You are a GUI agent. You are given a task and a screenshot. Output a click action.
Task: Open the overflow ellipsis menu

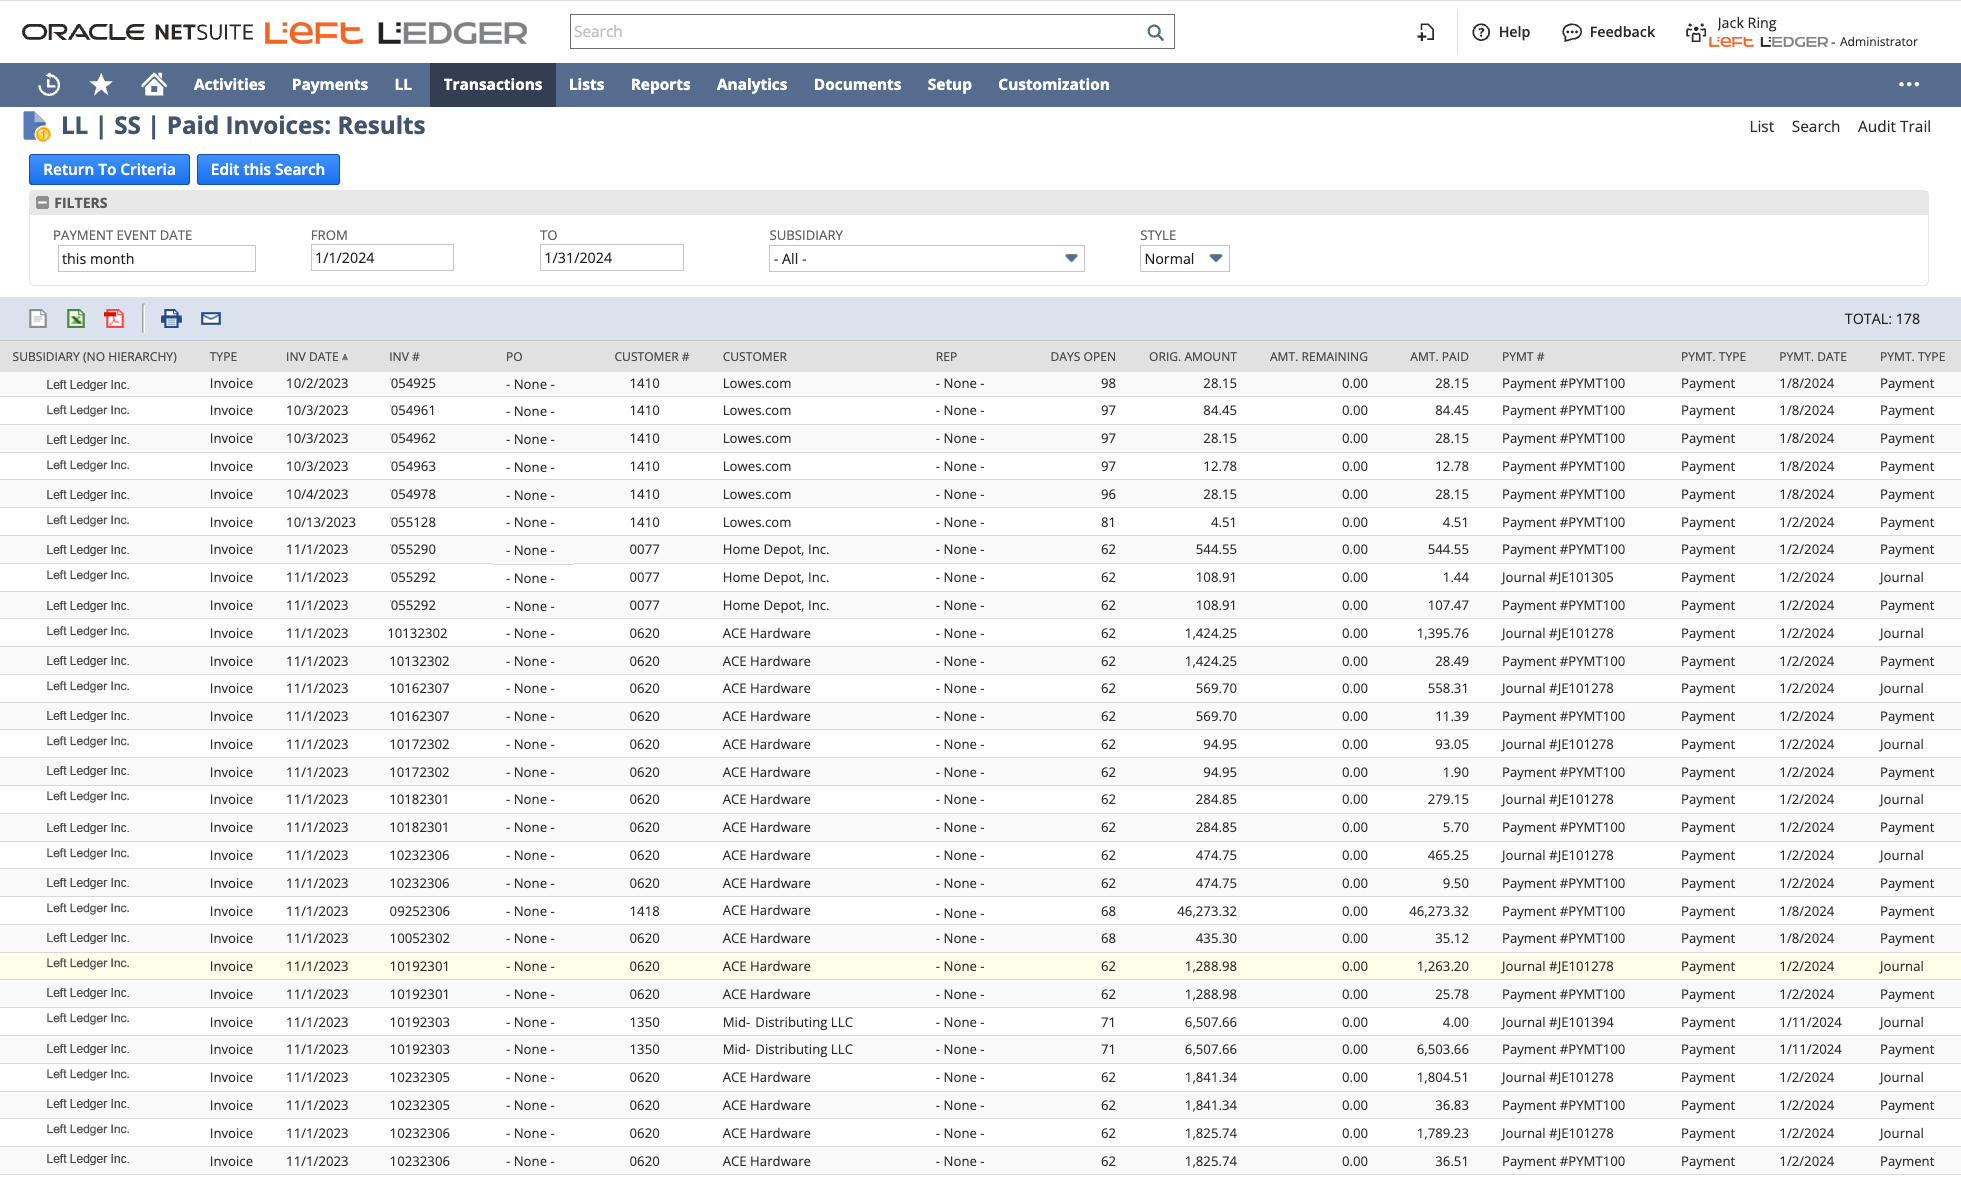(x=1909, y=85)
